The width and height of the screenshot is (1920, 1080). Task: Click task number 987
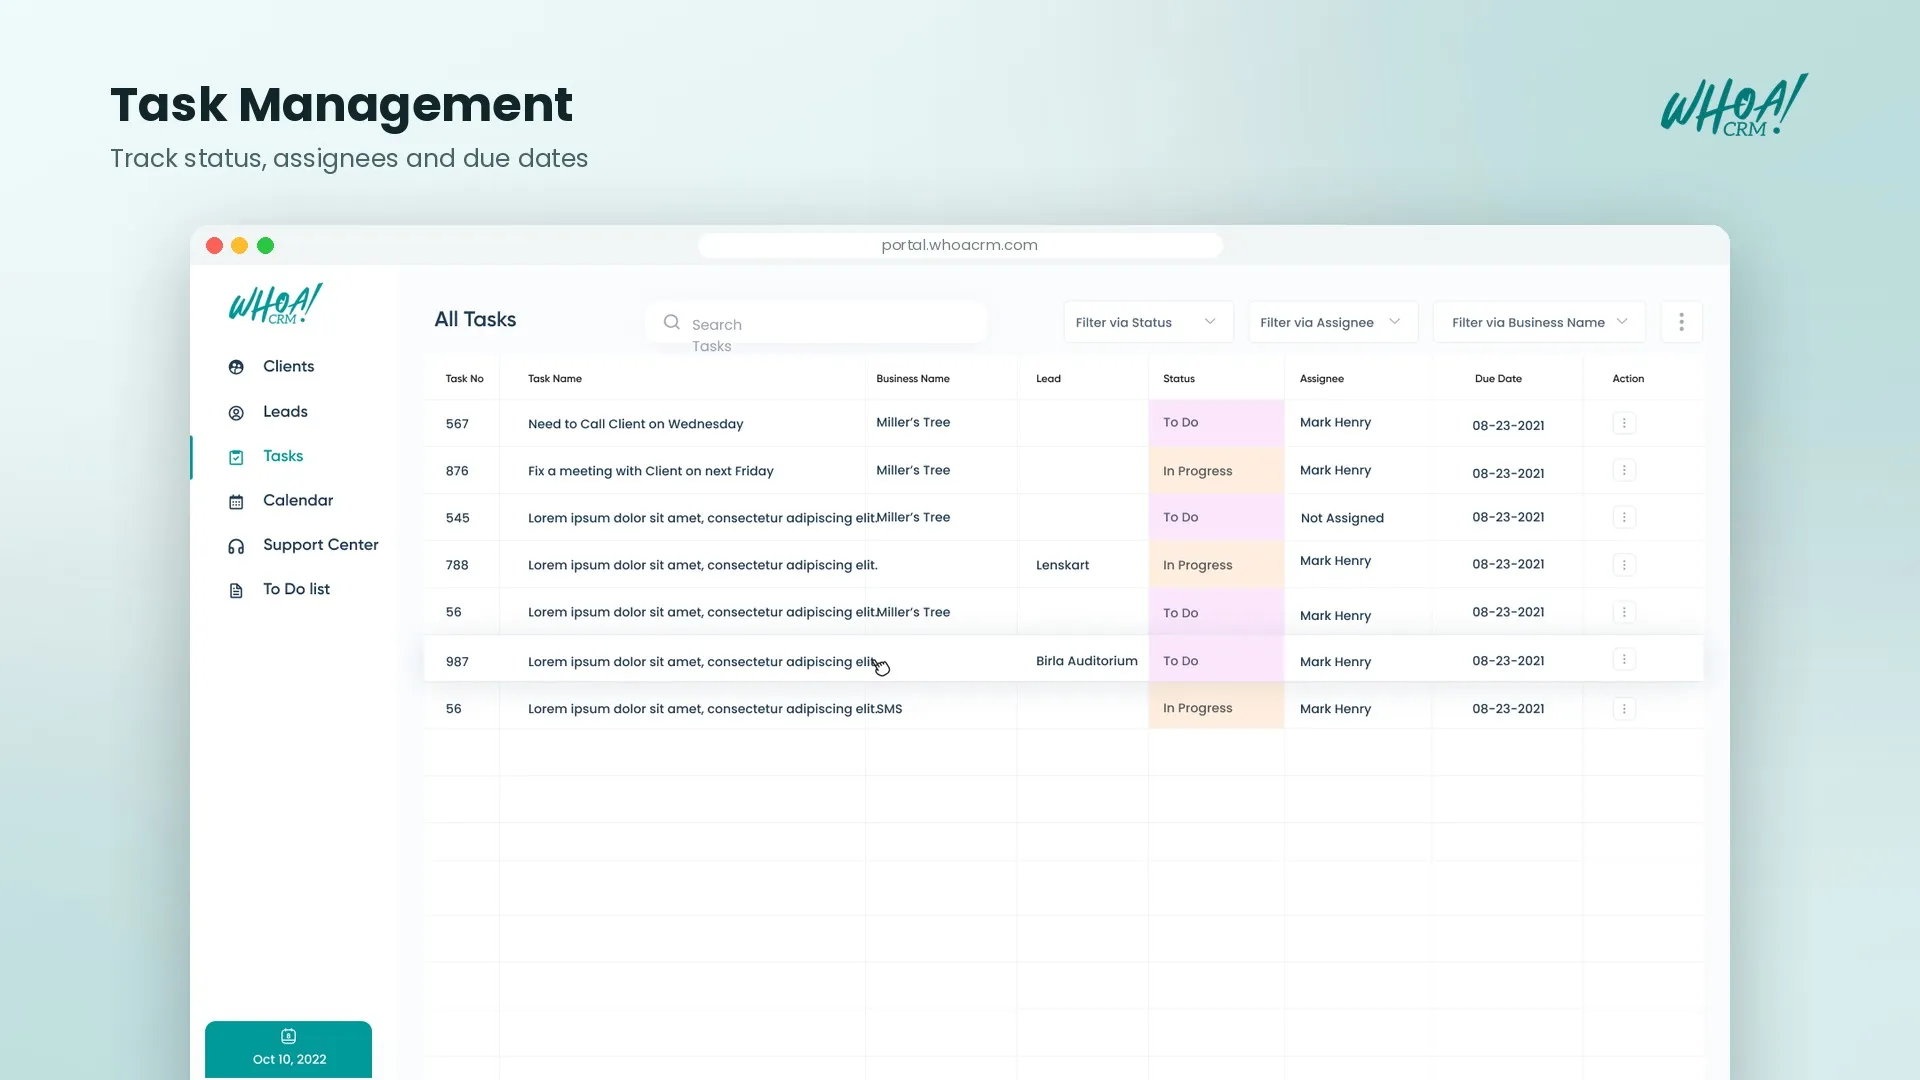coord(457,662)
